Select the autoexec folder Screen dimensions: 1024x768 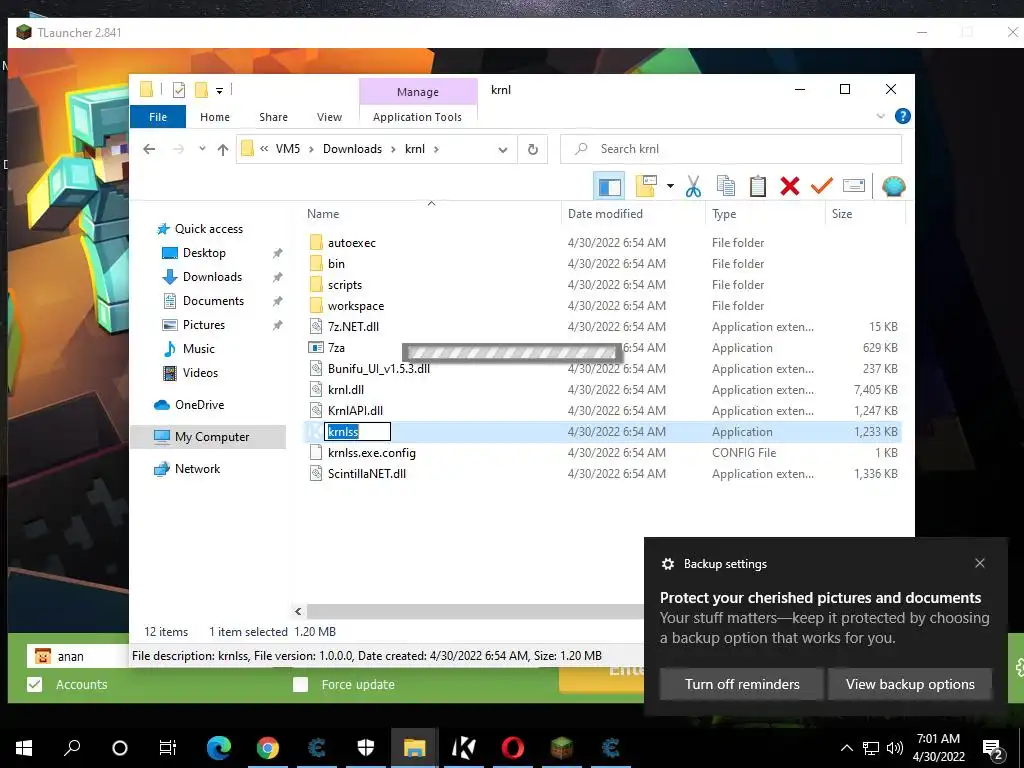coord(351,243)
